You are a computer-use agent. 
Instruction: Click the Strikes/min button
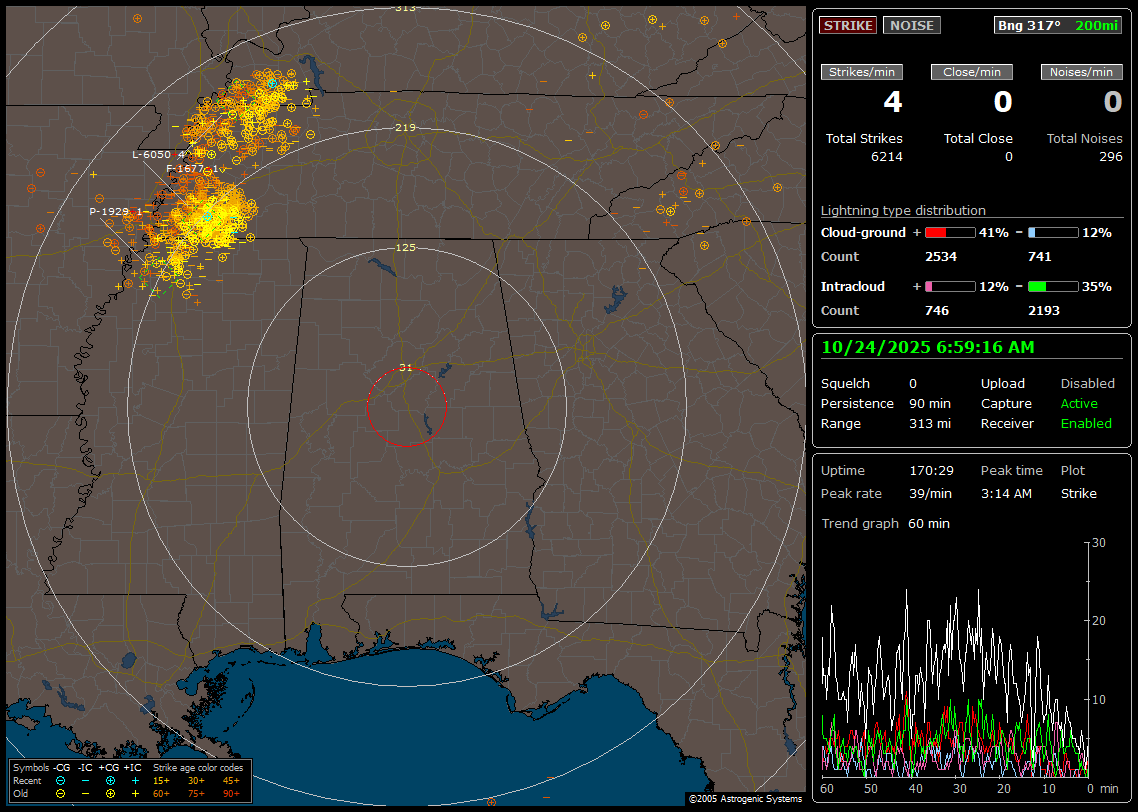(862, 72)
